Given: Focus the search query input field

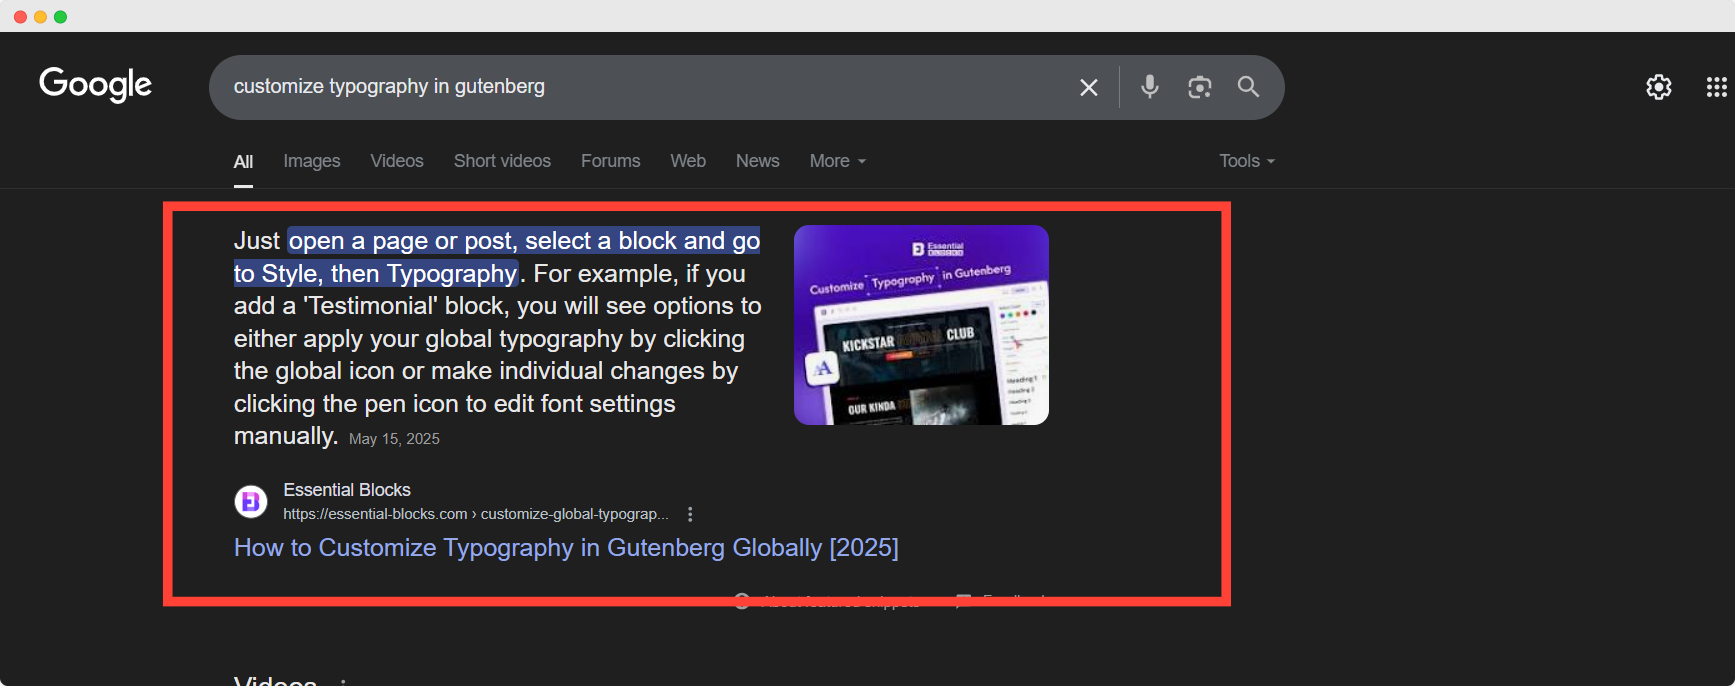Looking at the screenshot, I should [640, 87].
